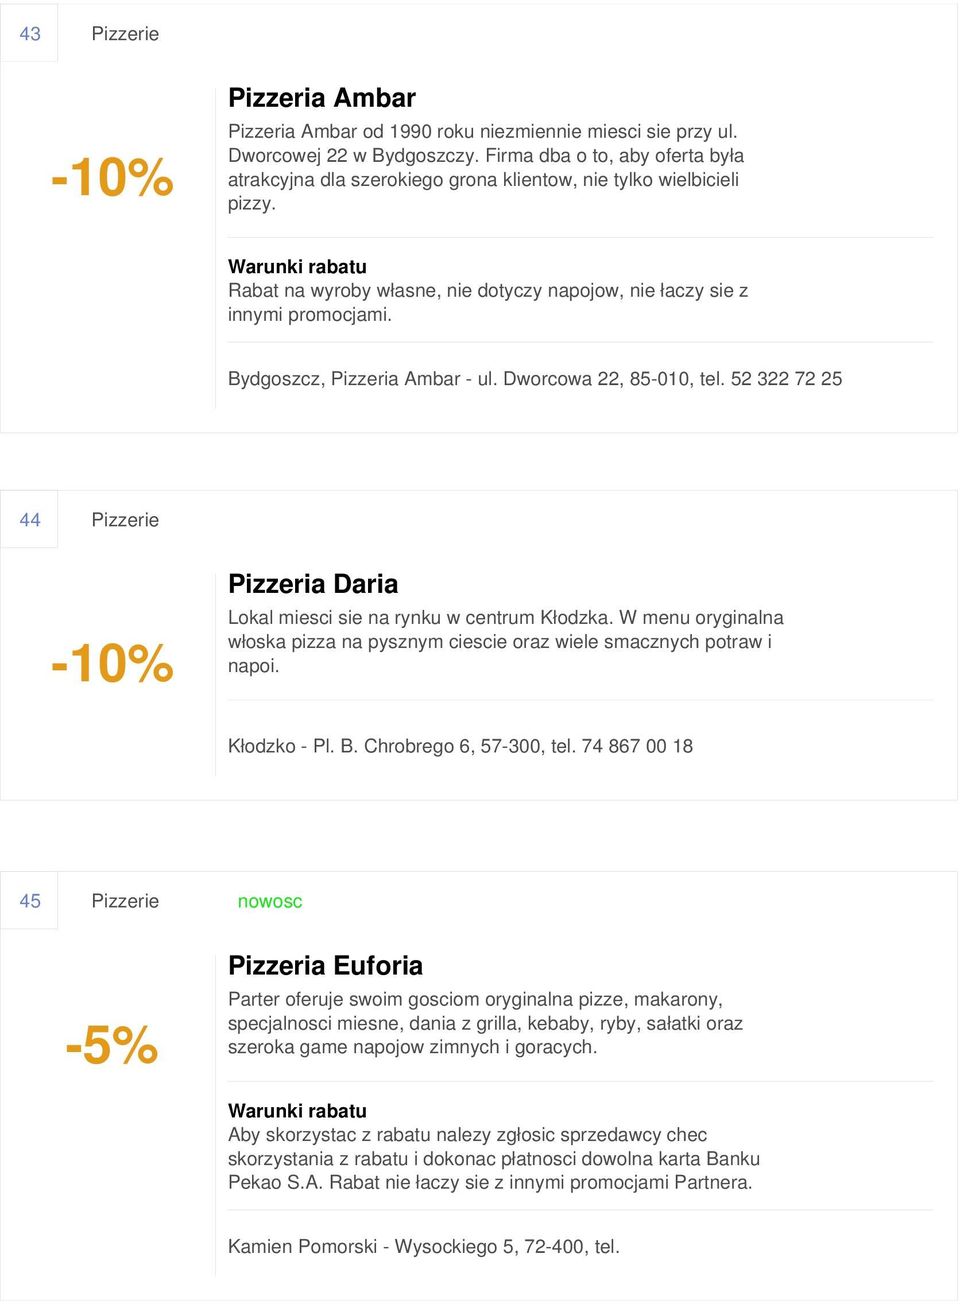The image size is (960, 1304).
Task: Click the Warunki rabatu heading under Pizzeria Euforia
Action: pyautogui.click(x=297, y=1111)
